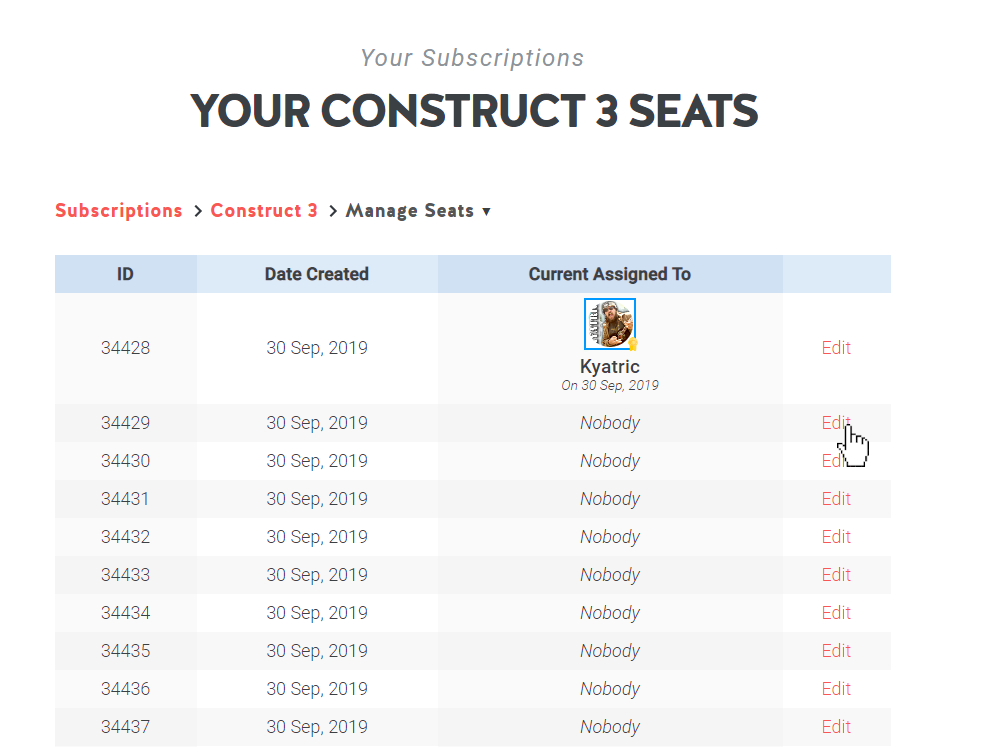Image resolution: width=985 pixels, height=747 pixels.
Task: Edit seat 34431
Action: click(x=836, y=499)
